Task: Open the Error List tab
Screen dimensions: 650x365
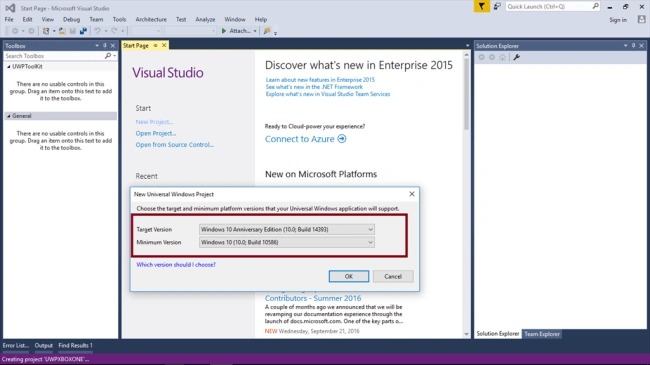Action: [16, 346]
